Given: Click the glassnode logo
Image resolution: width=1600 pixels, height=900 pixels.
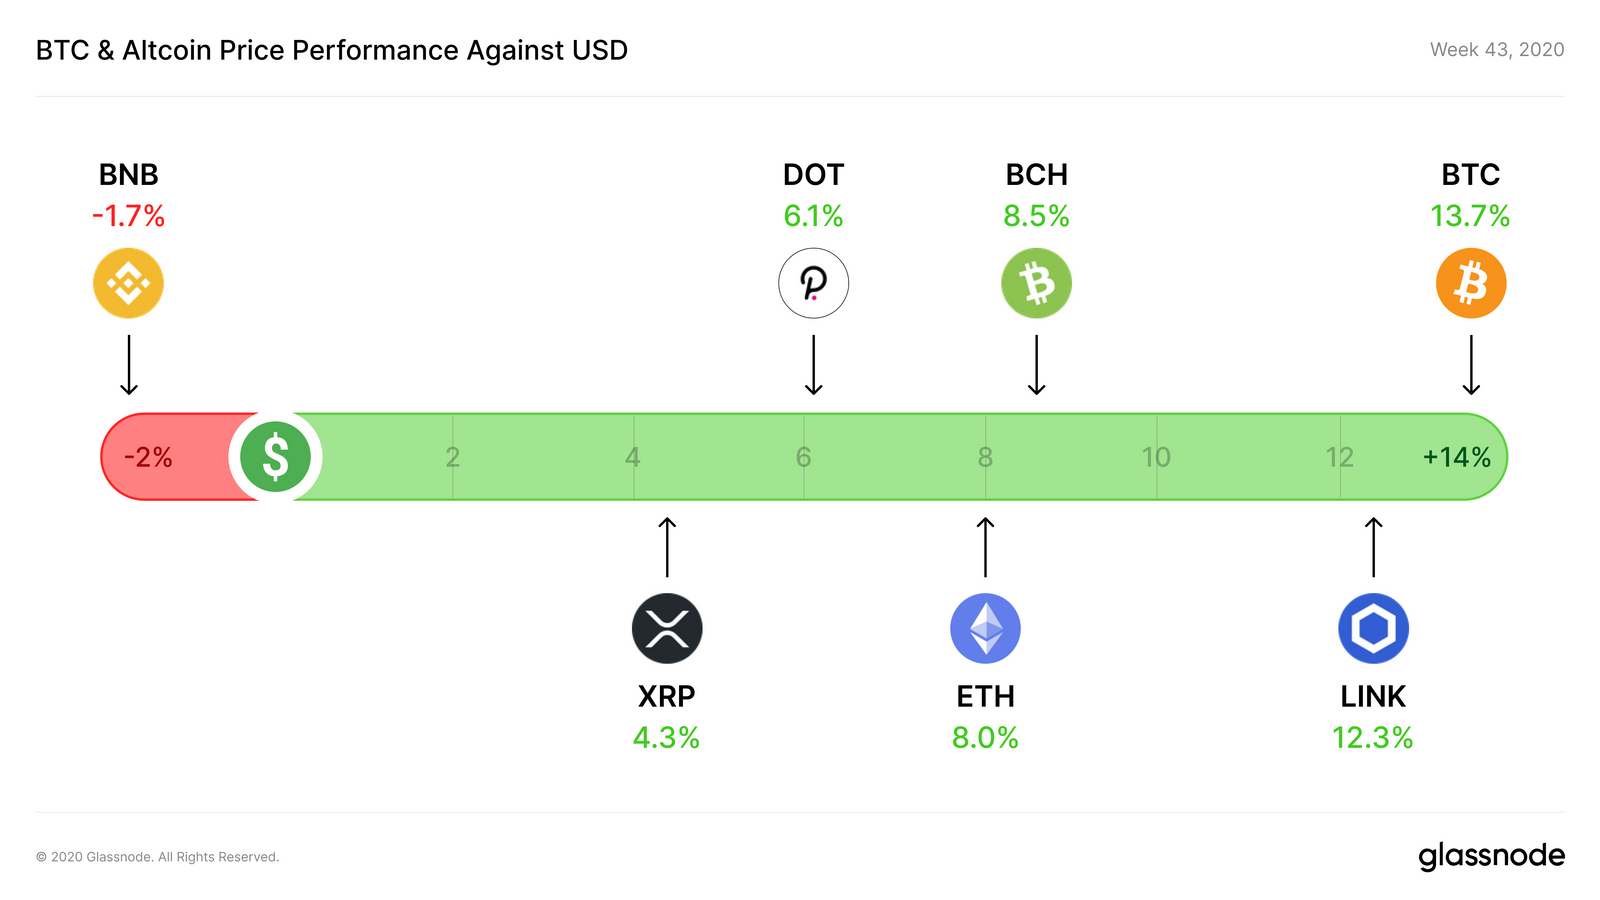Looking at the screenshot, I should point(1491,856).
